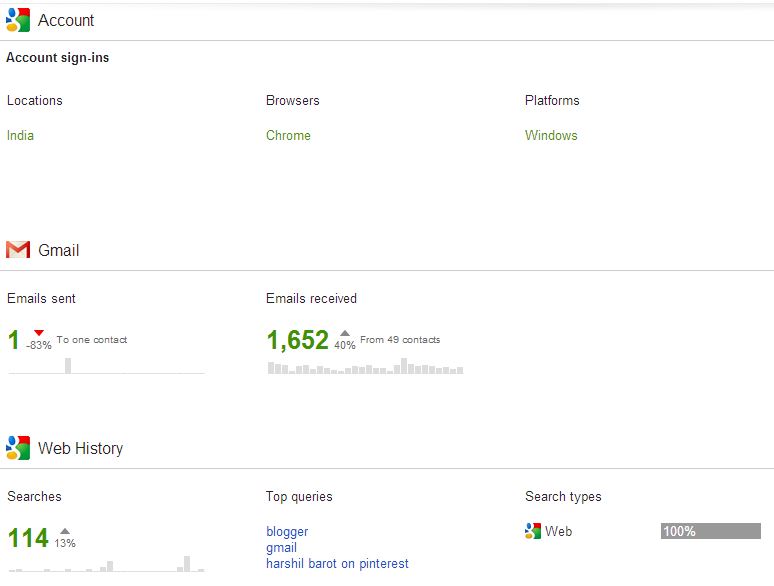Open the India location link

20,135
